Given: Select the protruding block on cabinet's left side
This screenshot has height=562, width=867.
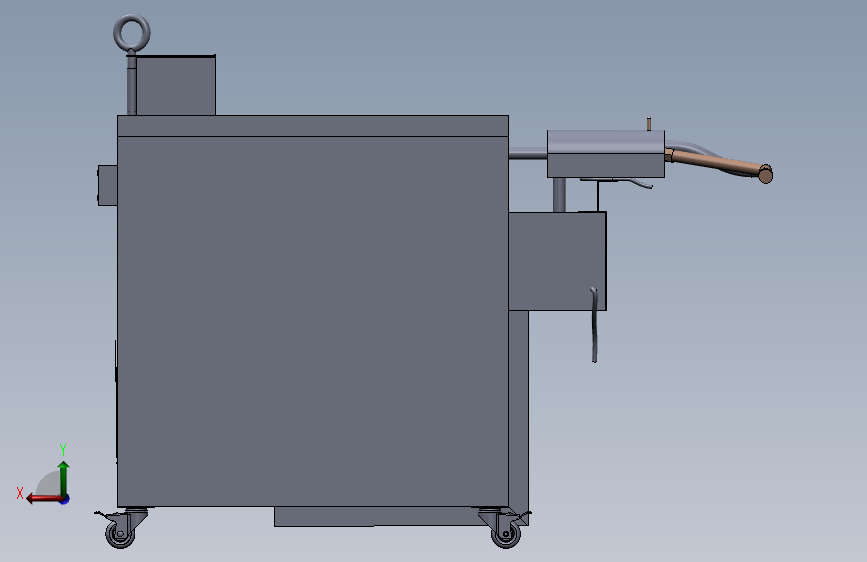Looking at the screenshot, I should pyautogui.click(x=107, y=185).
